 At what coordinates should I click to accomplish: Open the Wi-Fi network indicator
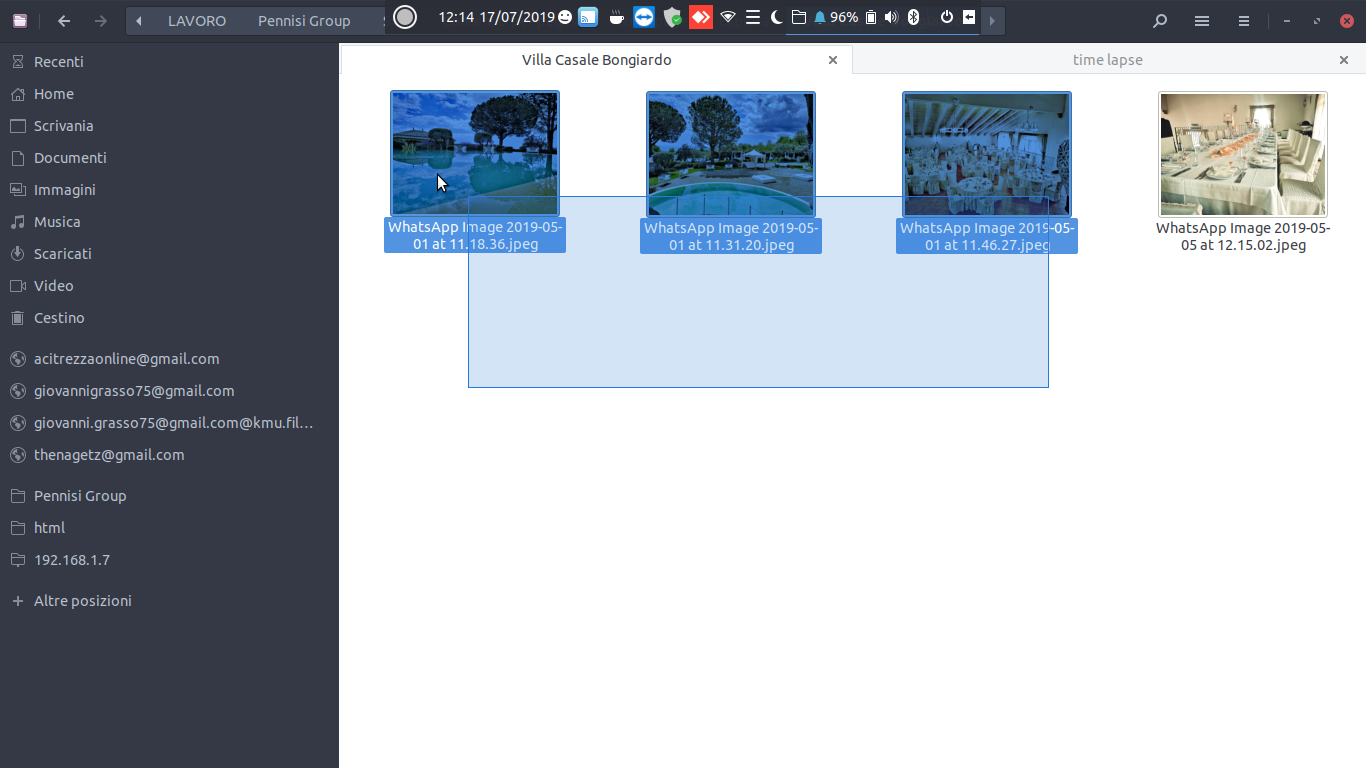pos(728,17)
